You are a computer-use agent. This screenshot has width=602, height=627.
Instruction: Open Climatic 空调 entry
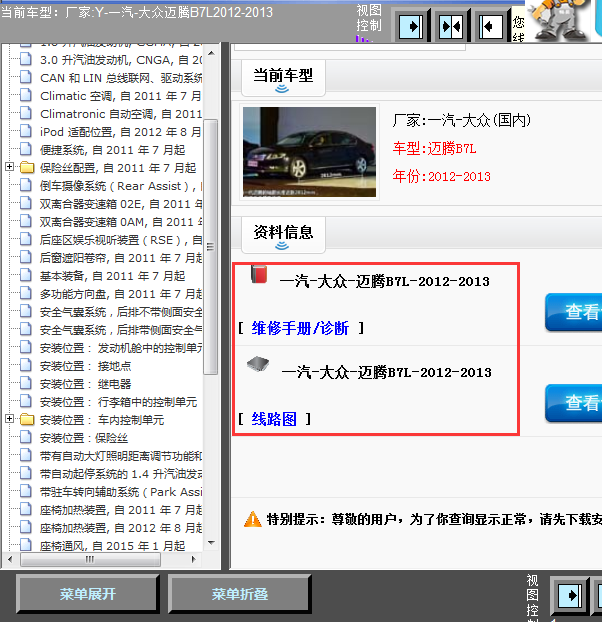[x=120, y=96]
